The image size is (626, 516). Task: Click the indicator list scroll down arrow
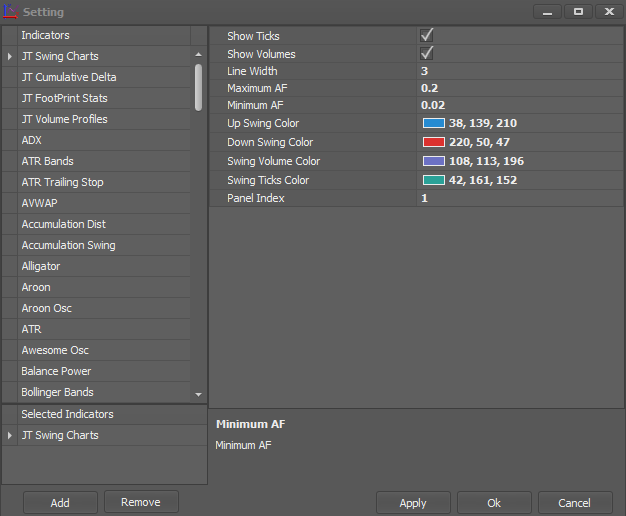pyautogui.click(x=198, y=395)
